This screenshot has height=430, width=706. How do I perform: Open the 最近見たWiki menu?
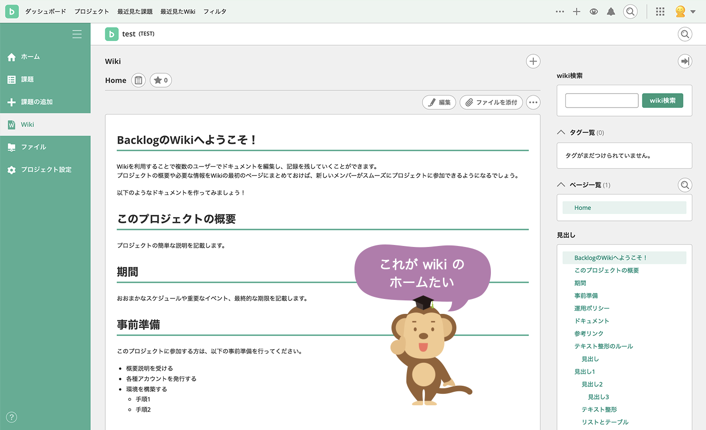[x=178, y=11]
